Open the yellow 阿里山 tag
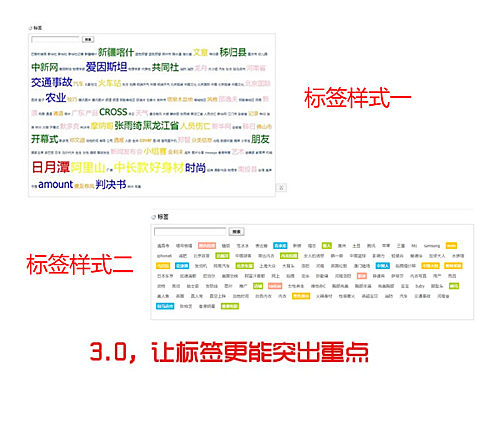The height and width of the screenshot is (429, 500). pos(88,168)
